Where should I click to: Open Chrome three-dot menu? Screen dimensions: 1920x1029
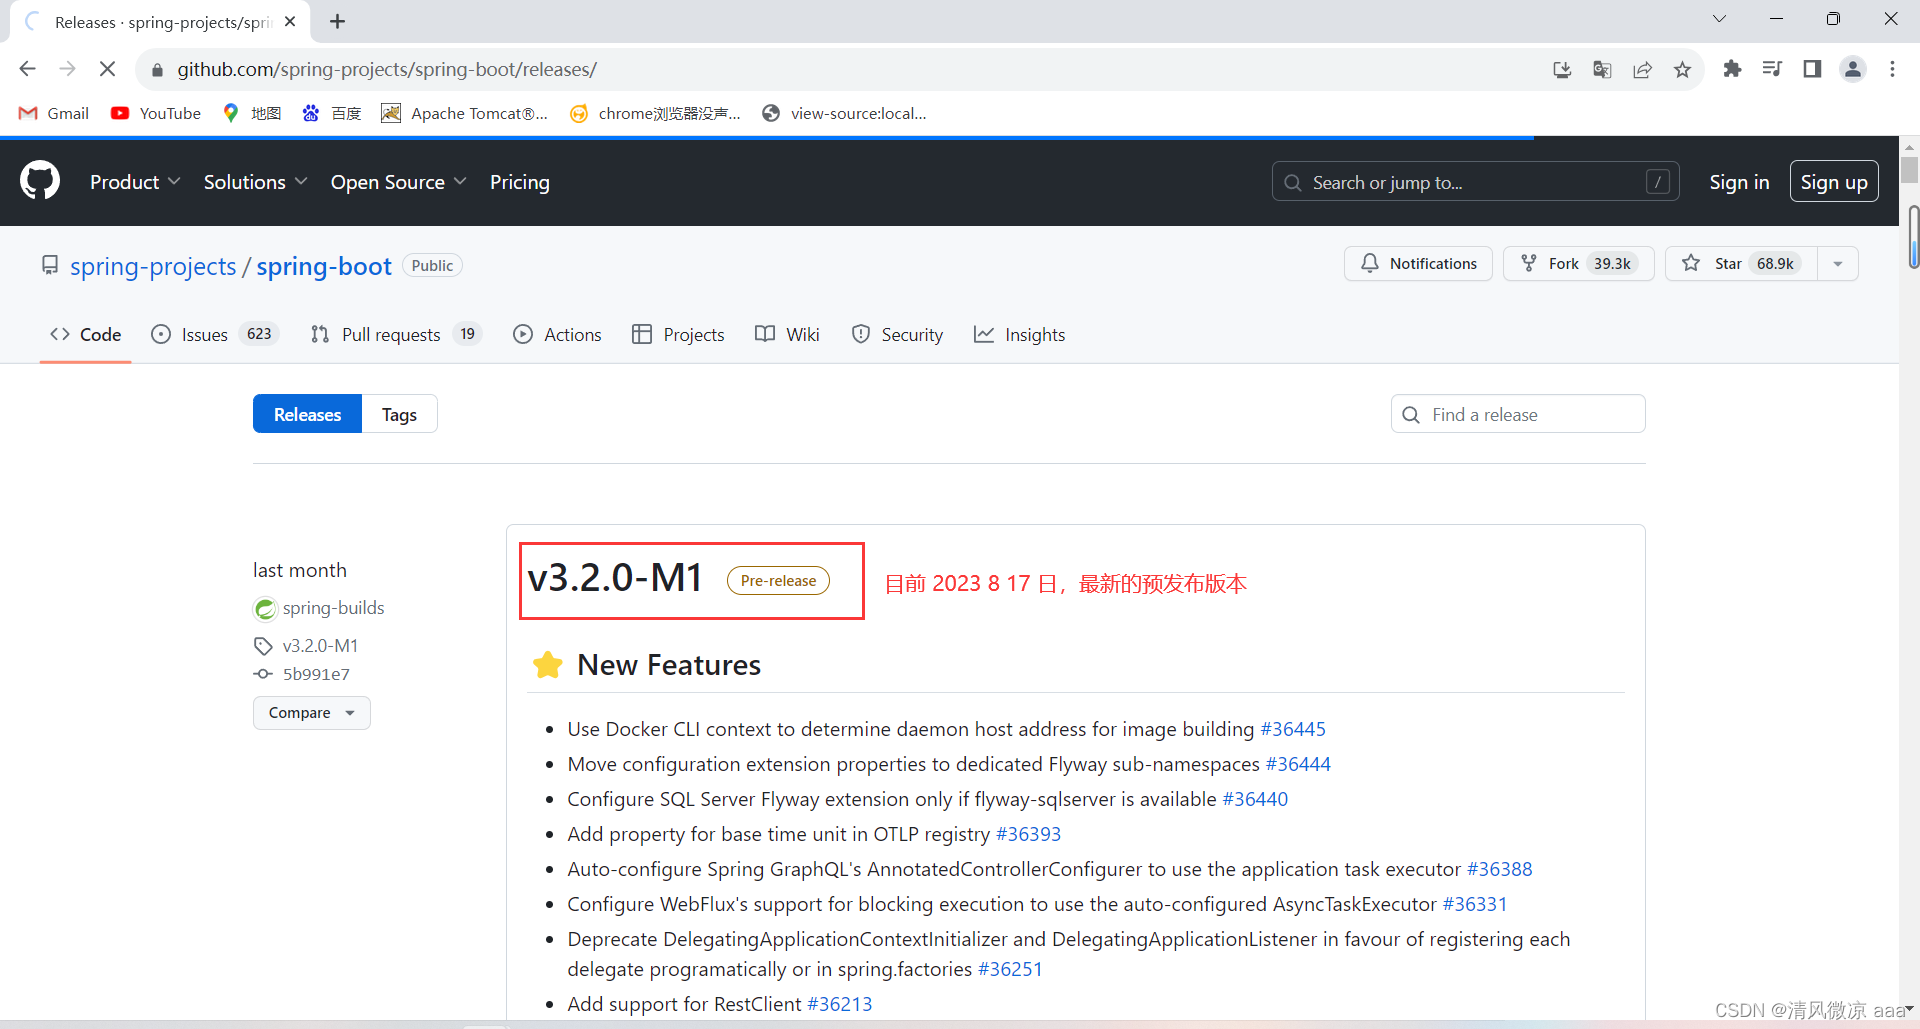point(1892,69)
